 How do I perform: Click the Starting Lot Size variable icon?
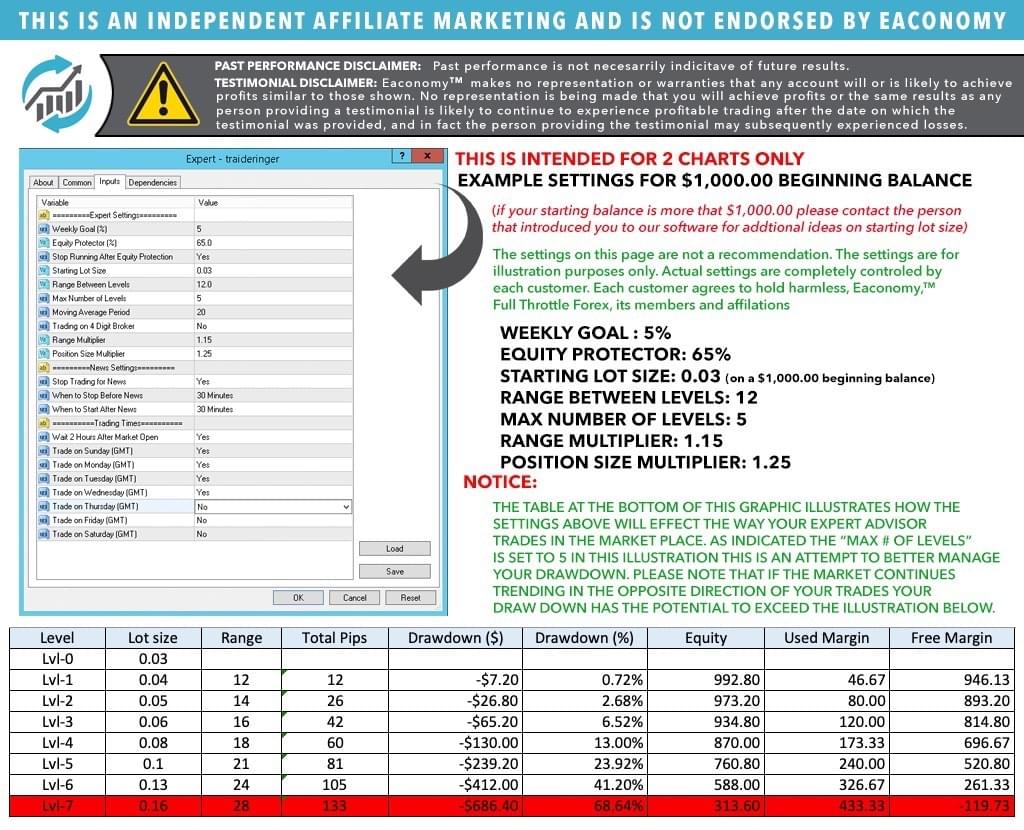[x=44, y=270]
